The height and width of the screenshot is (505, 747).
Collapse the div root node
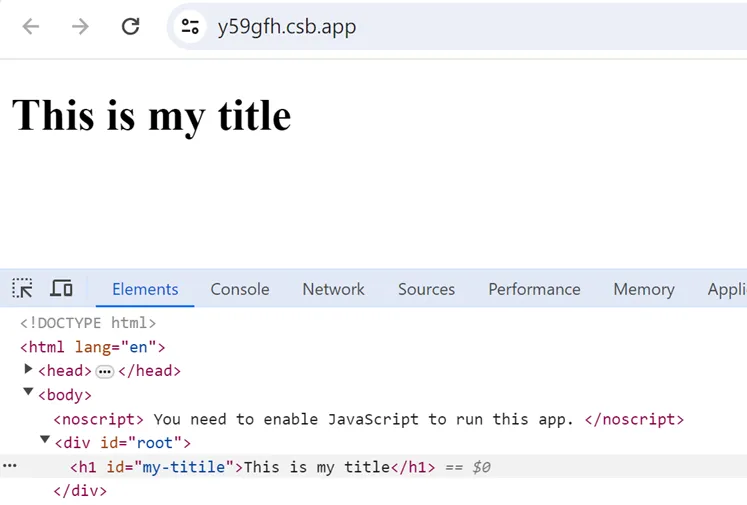44,442
